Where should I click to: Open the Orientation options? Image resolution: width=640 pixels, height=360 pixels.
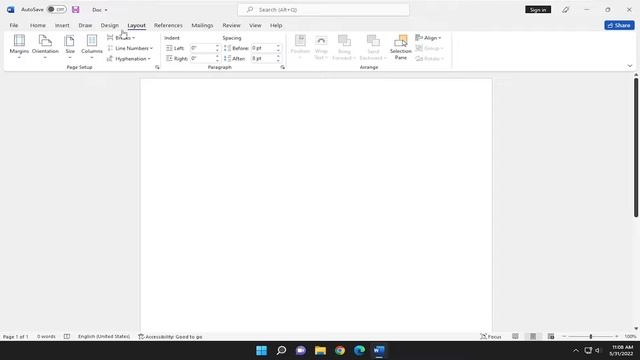click(x=45, y=46)
